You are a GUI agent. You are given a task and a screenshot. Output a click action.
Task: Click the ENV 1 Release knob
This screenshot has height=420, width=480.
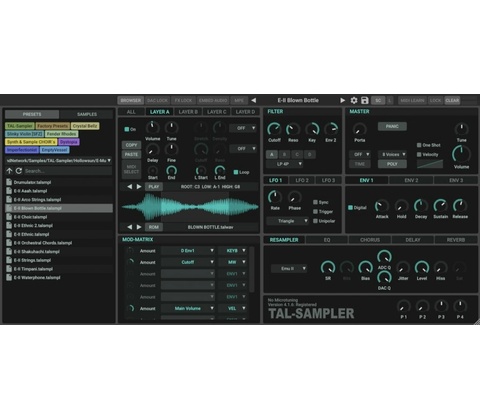click(460, 206)
